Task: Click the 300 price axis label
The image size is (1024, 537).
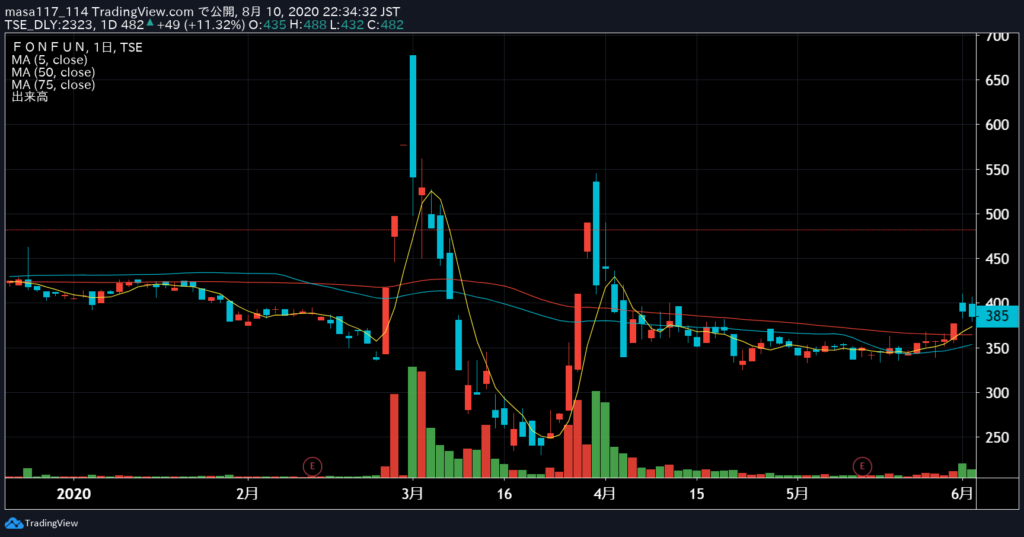Action: (997, 393)
